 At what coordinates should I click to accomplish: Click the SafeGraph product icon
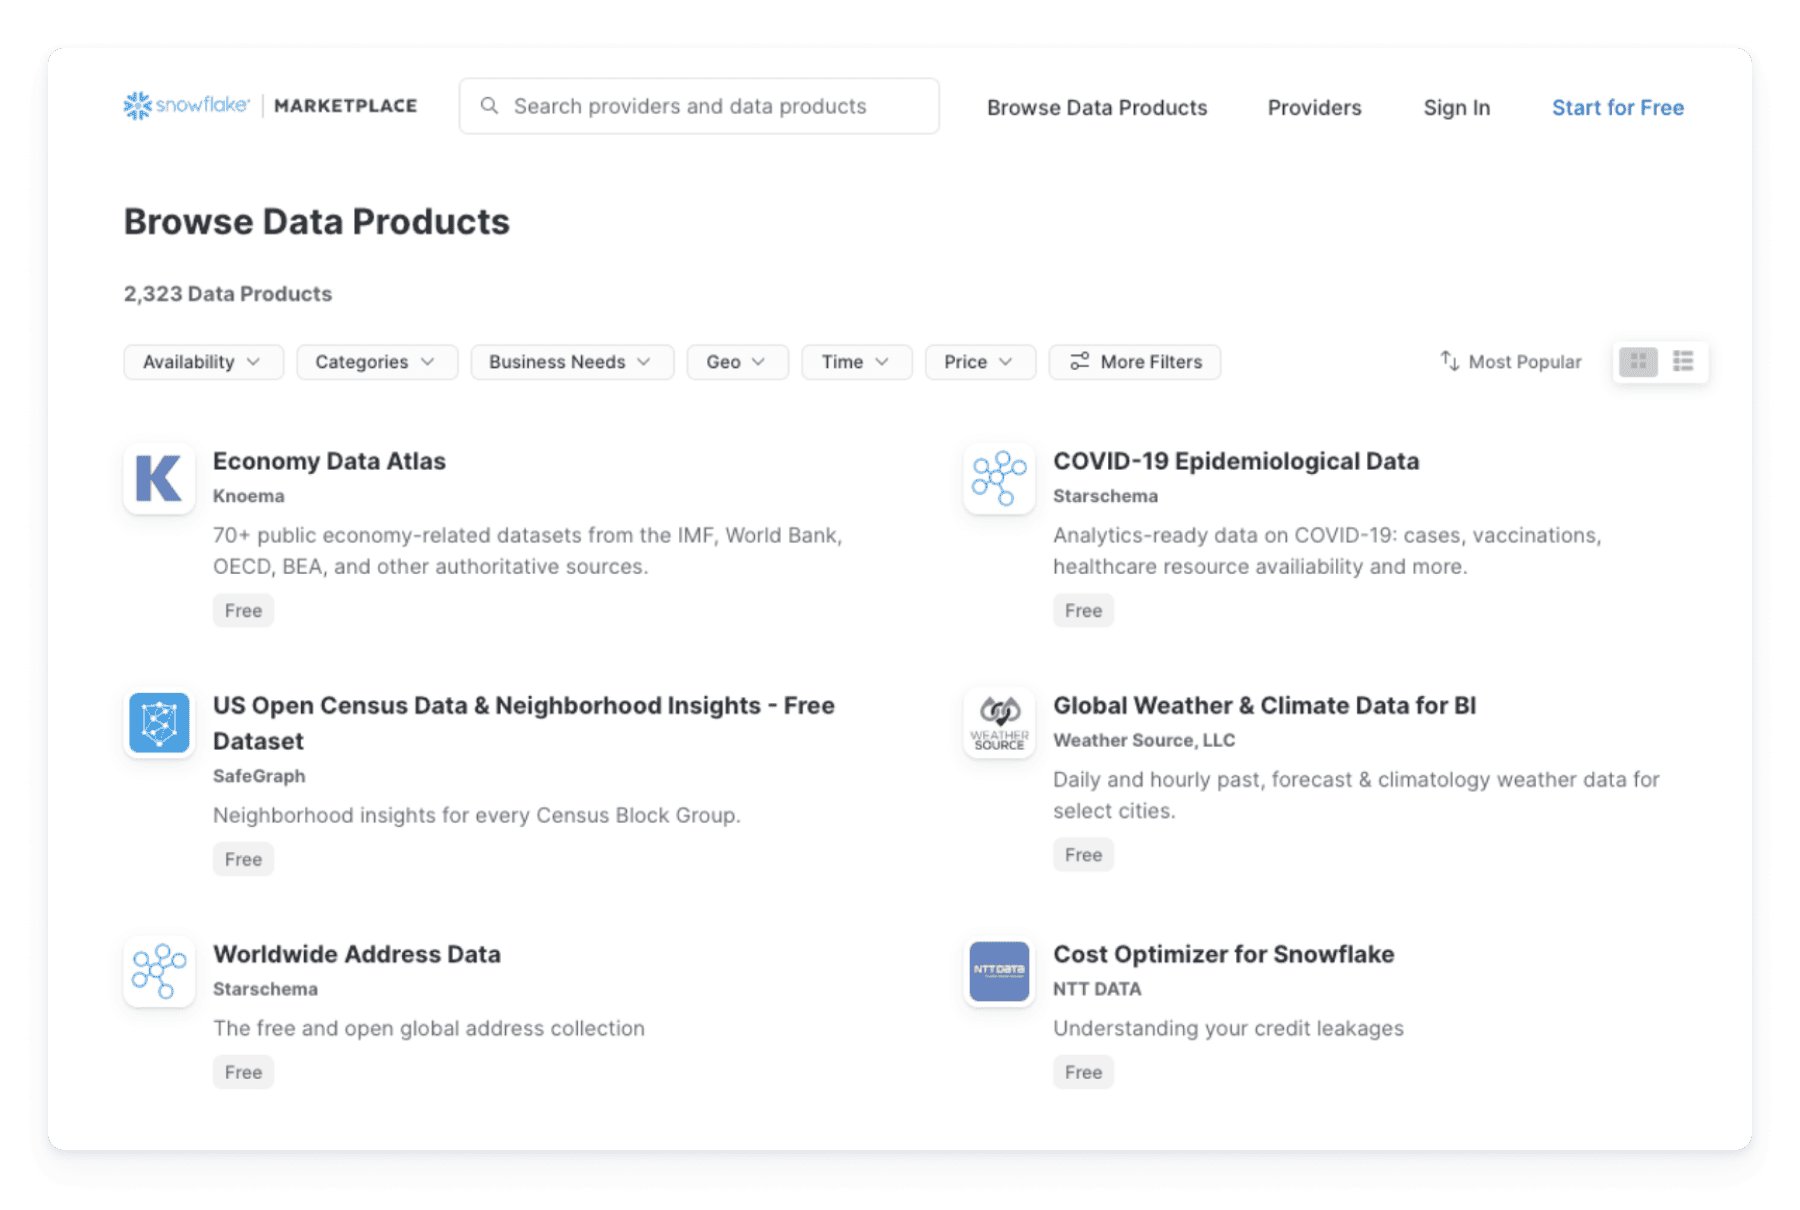click(x=157, y=723)
